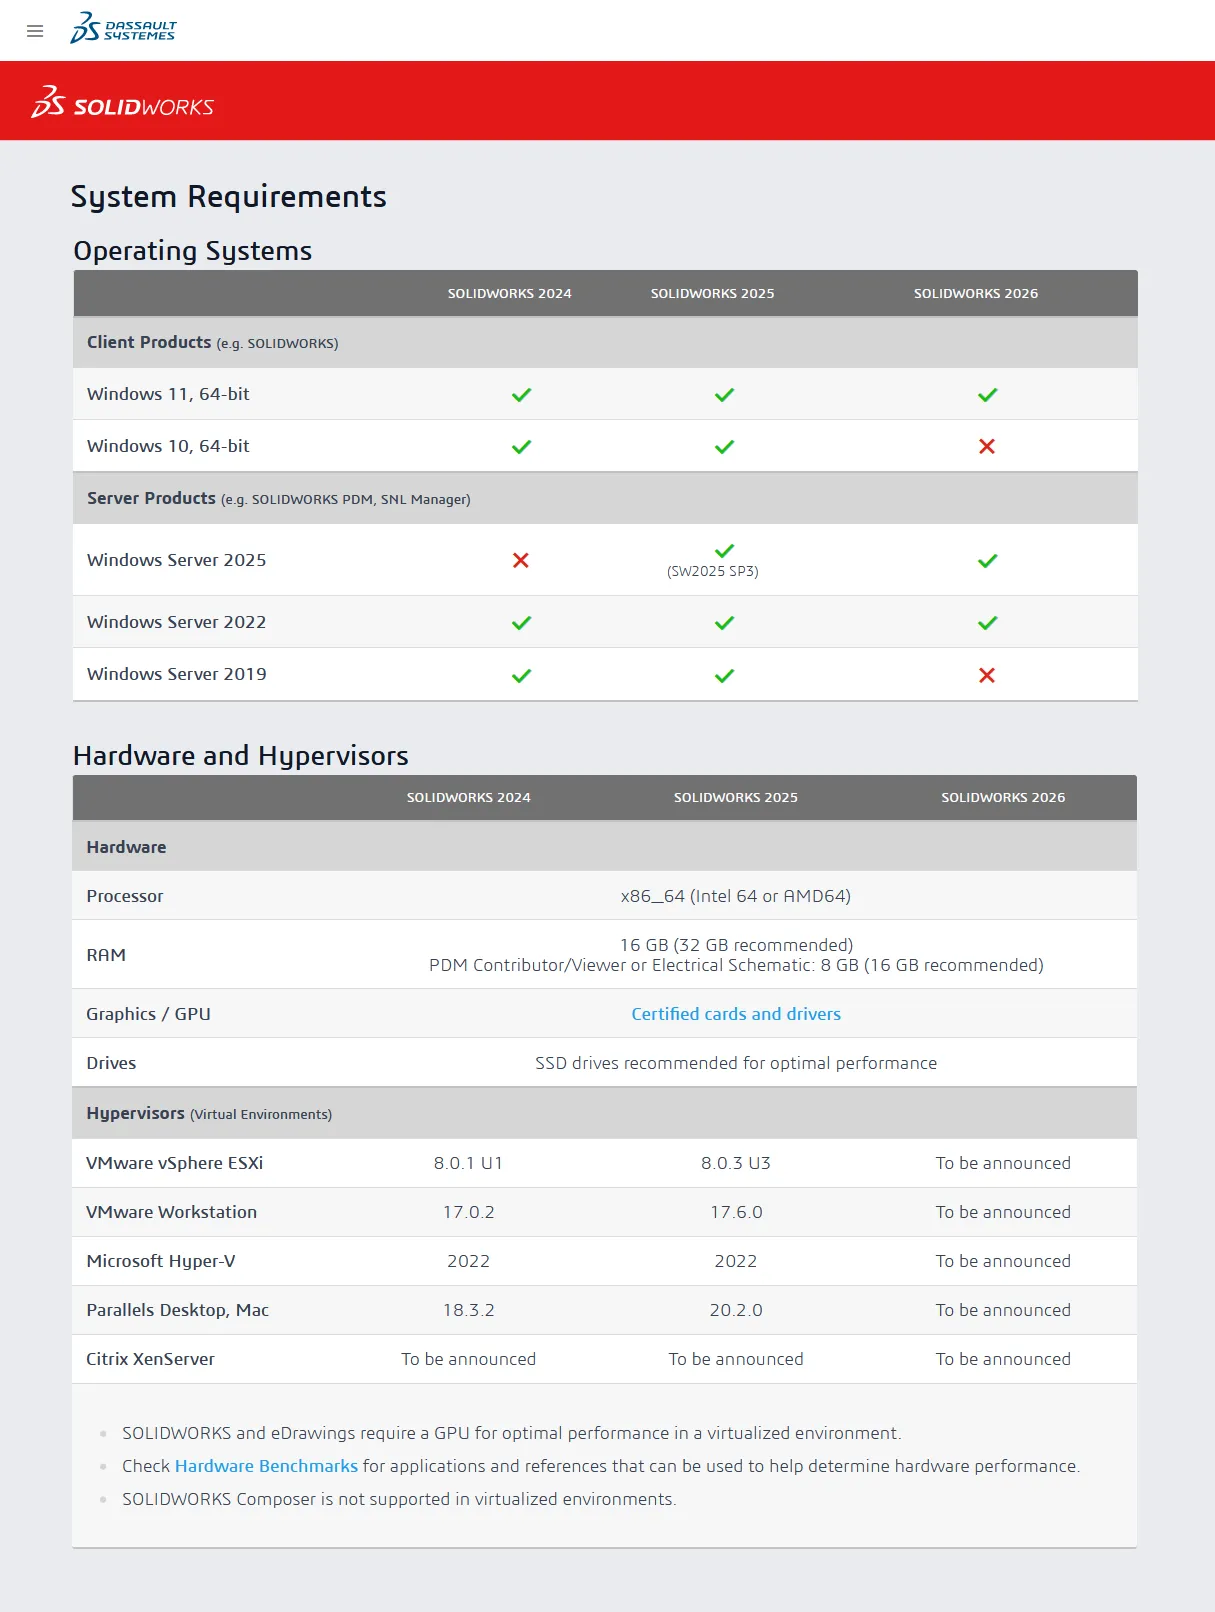The image size is (1215, 1612).
Task: Click SOLIDWORKS 2026 header in Operating Systems table
Action: (x=976, y=293)
